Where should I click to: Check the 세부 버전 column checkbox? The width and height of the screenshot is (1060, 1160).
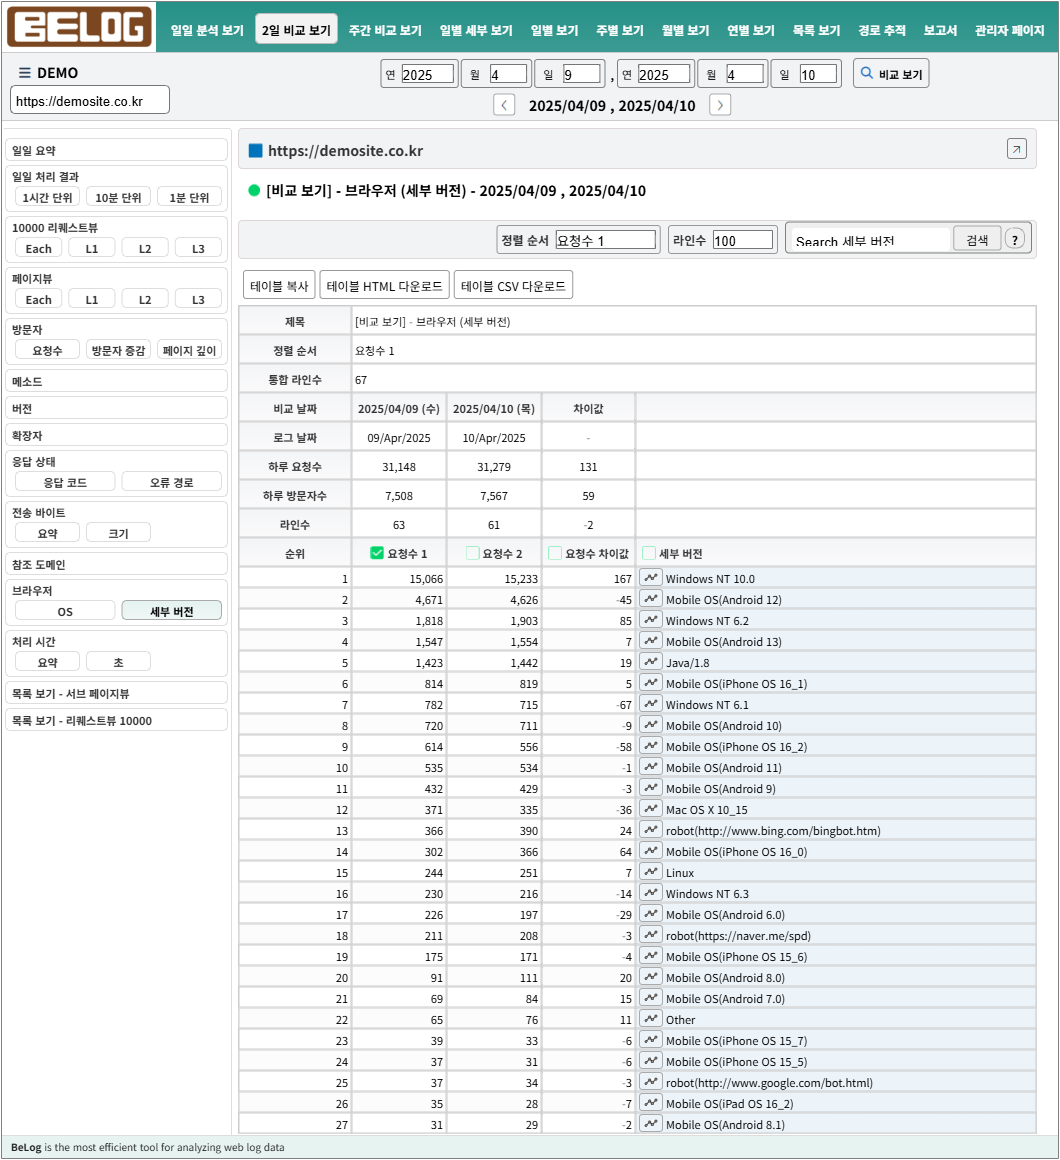coord(649,553)
